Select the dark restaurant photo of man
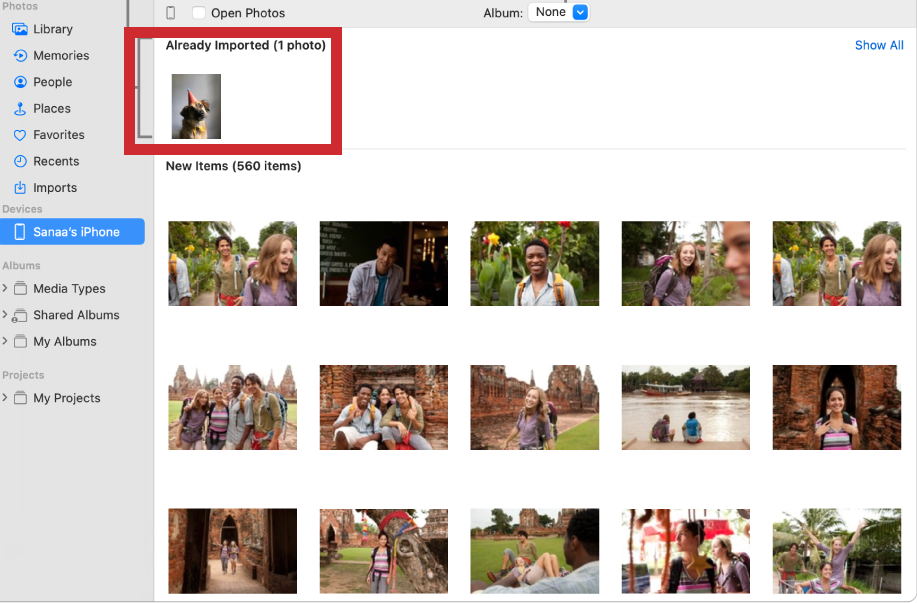 coord(383,263)
